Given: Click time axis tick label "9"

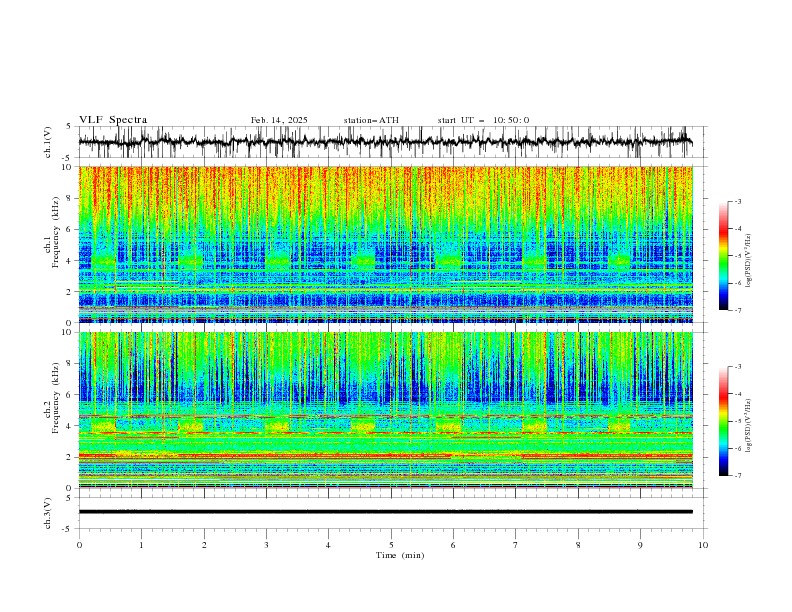Looking at the screenshot, I should pyautogui.click(x=640, y=545).
